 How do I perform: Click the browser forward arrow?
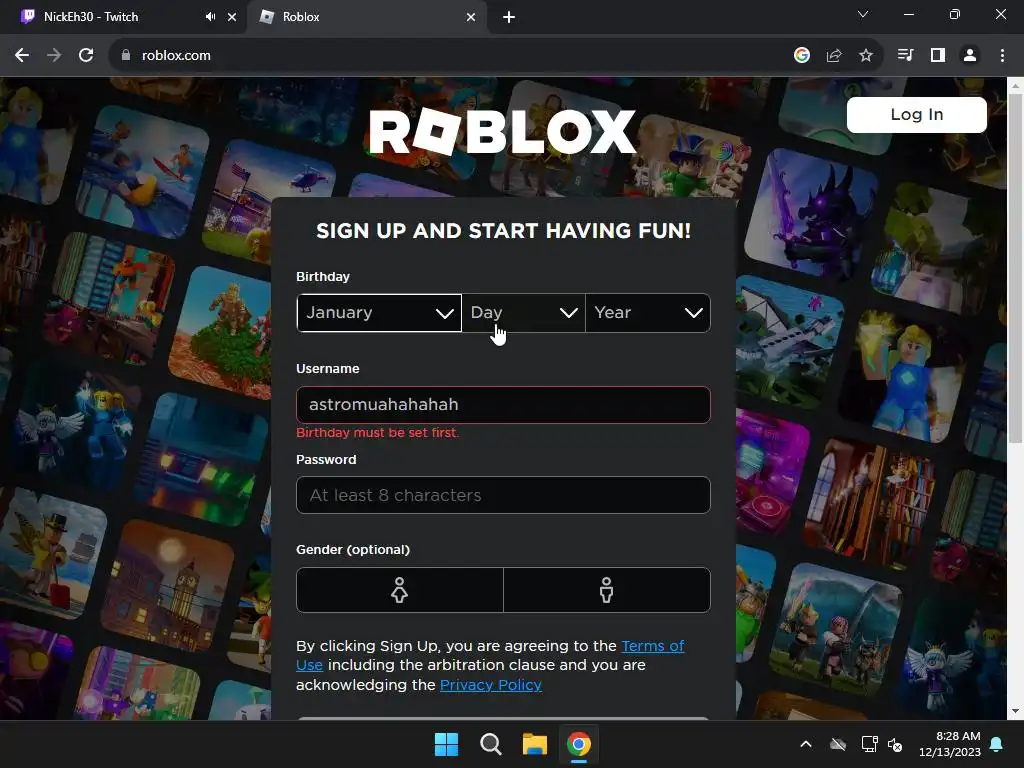[54, 56]
